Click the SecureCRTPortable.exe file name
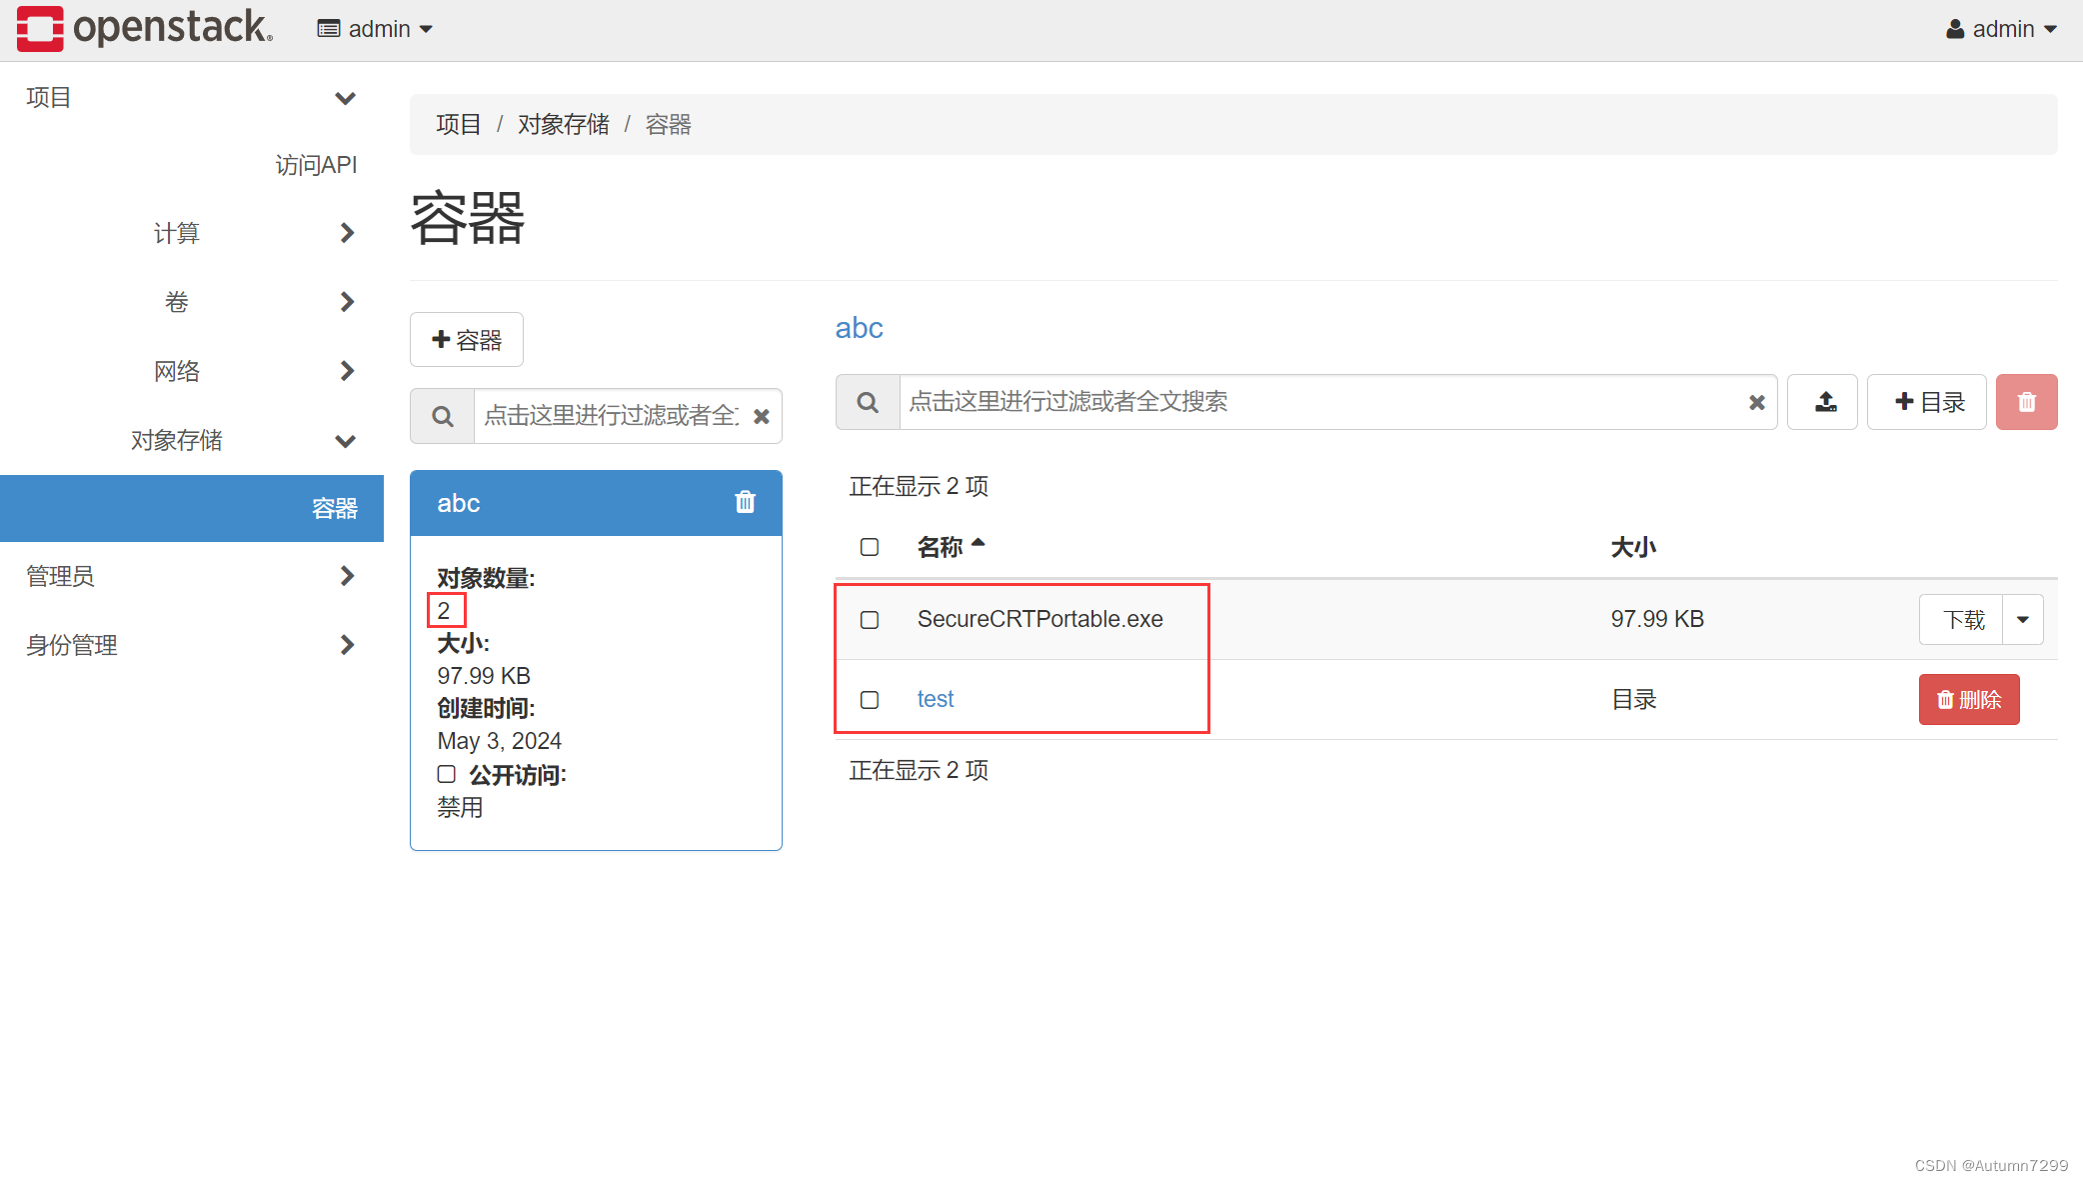 coord(1040,619)
